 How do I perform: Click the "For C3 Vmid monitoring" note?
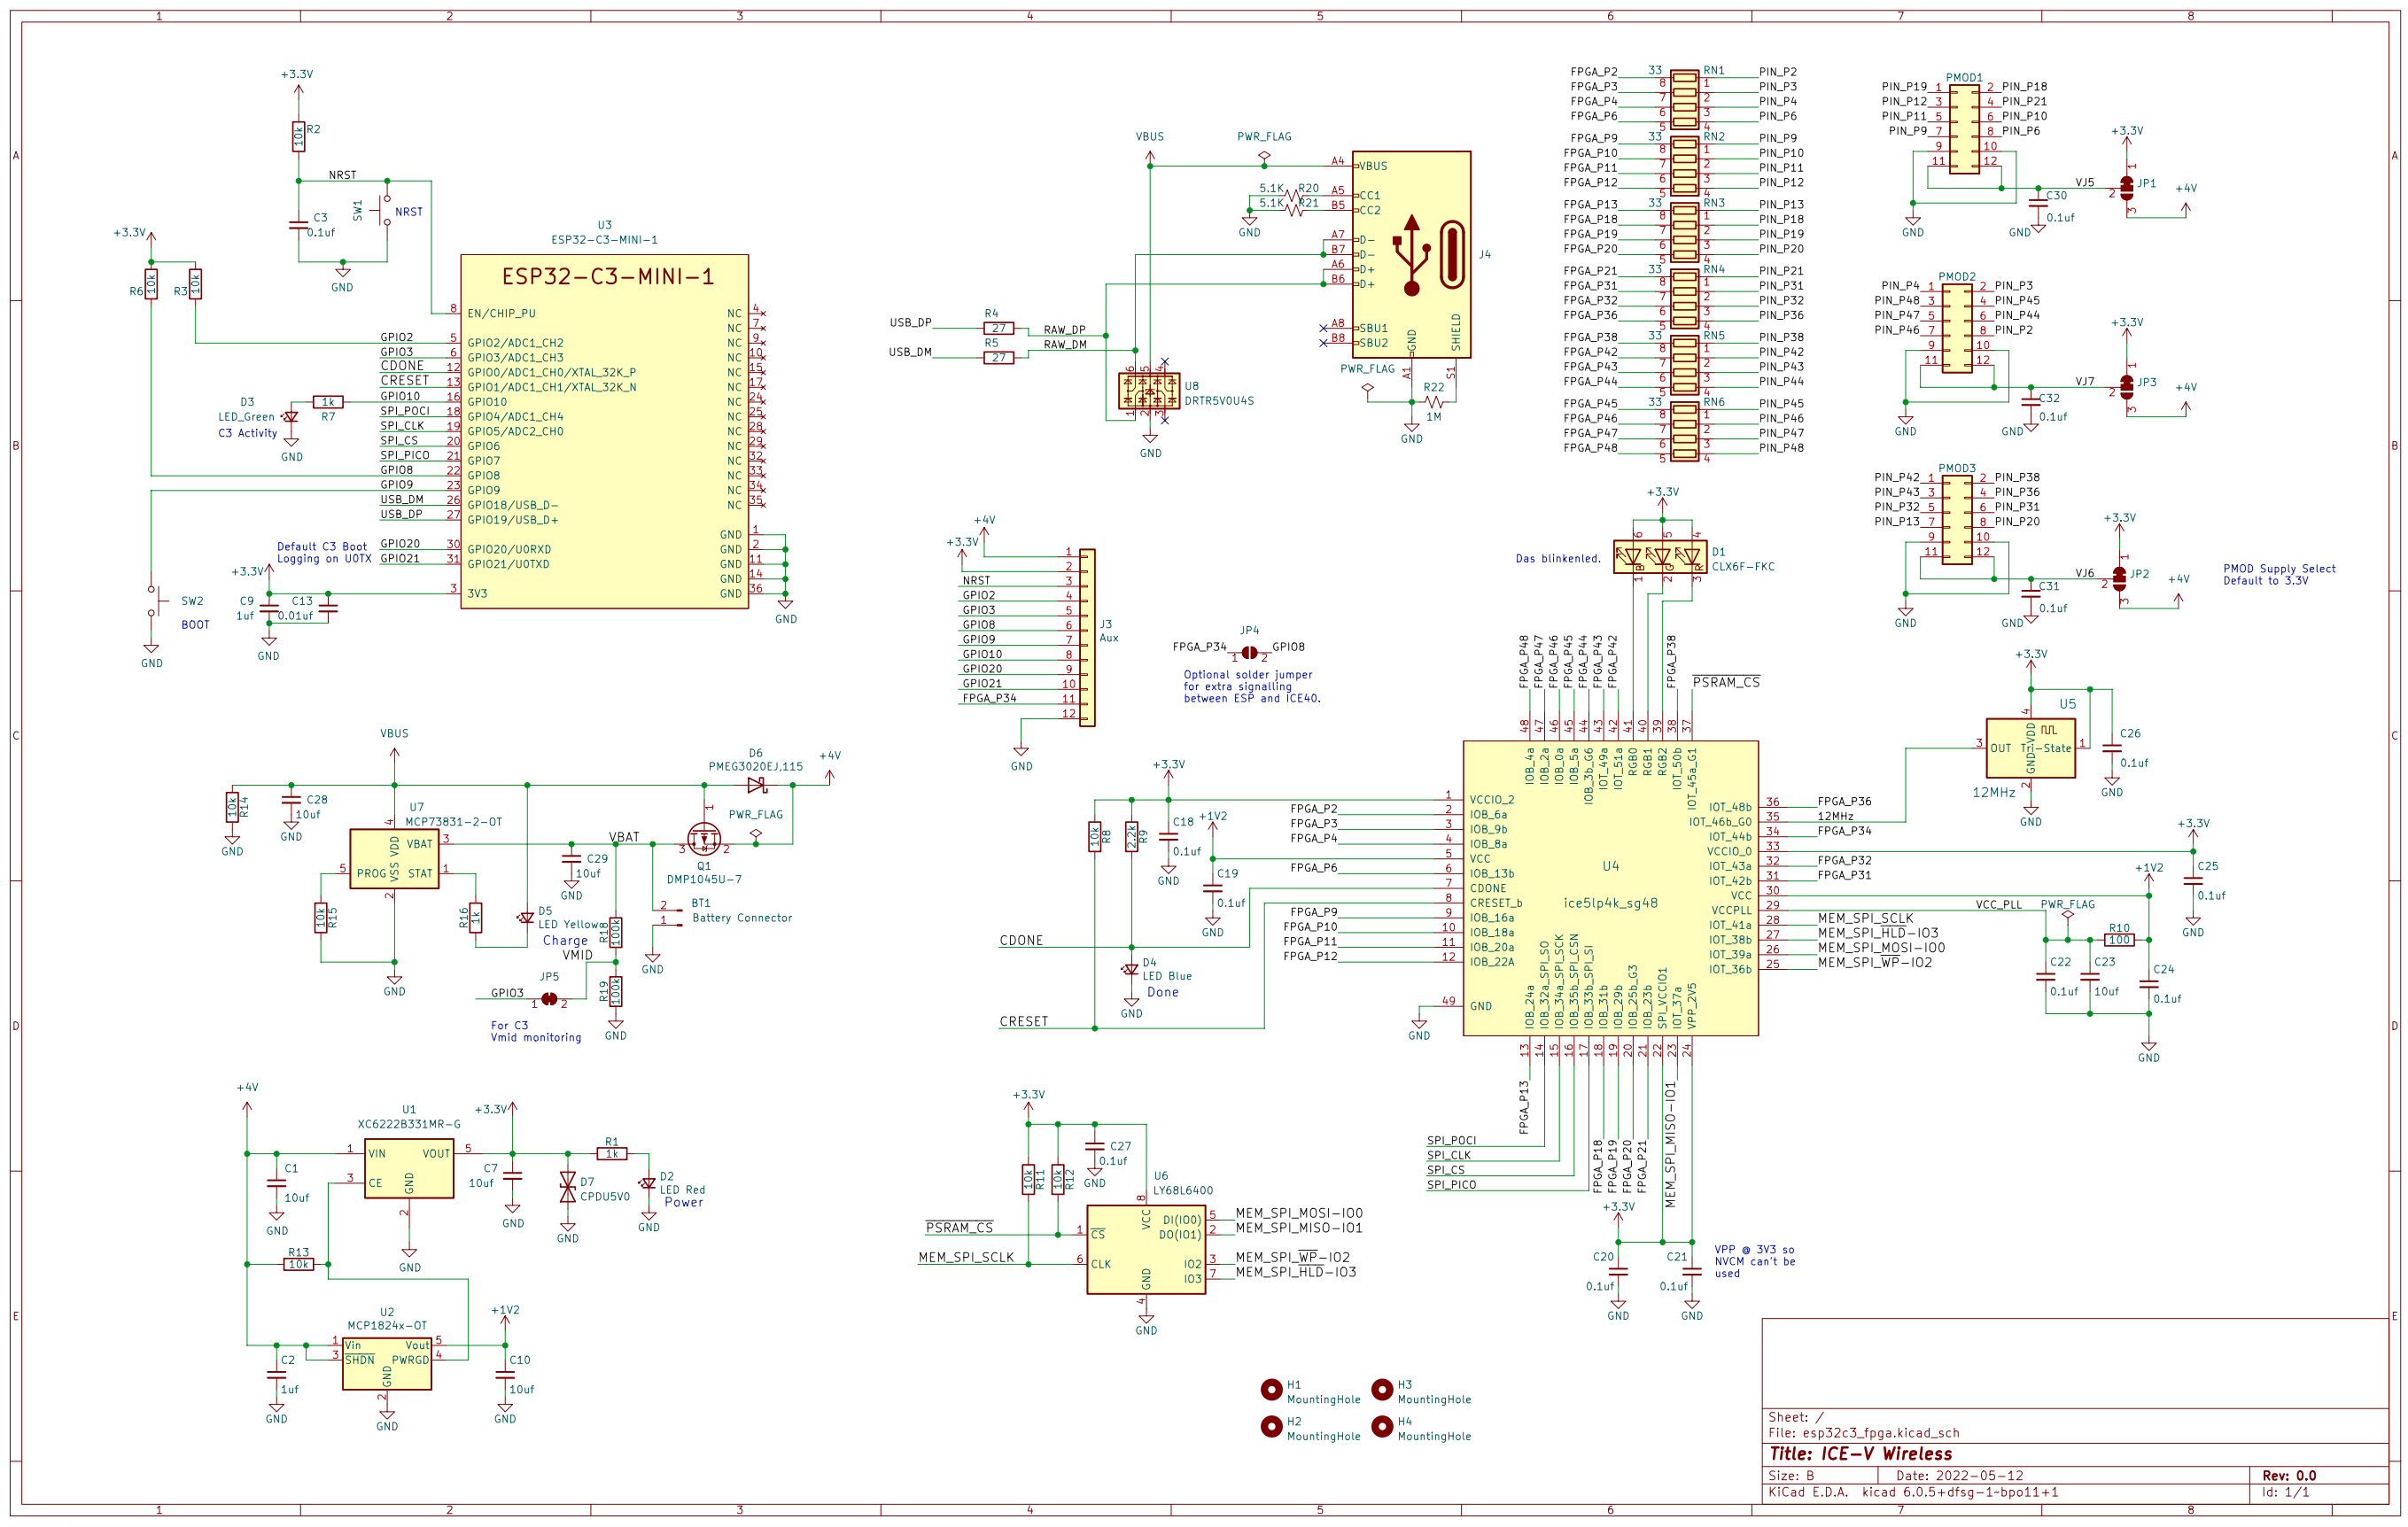pyautogui.click(x=535, y=1031)
